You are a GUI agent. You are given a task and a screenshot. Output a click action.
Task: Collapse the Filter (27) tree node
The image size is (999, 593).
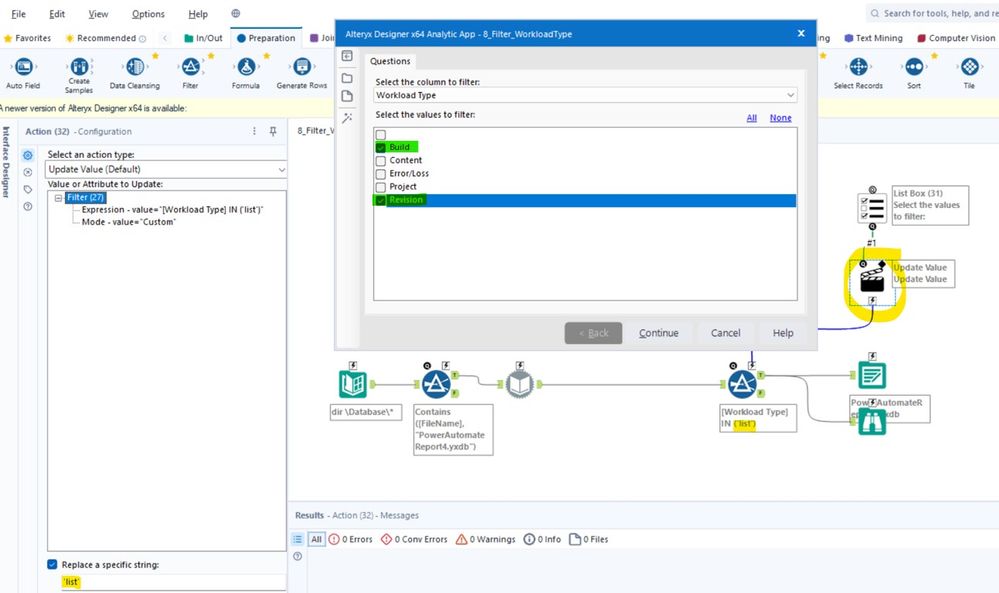[x=59, y=198]
